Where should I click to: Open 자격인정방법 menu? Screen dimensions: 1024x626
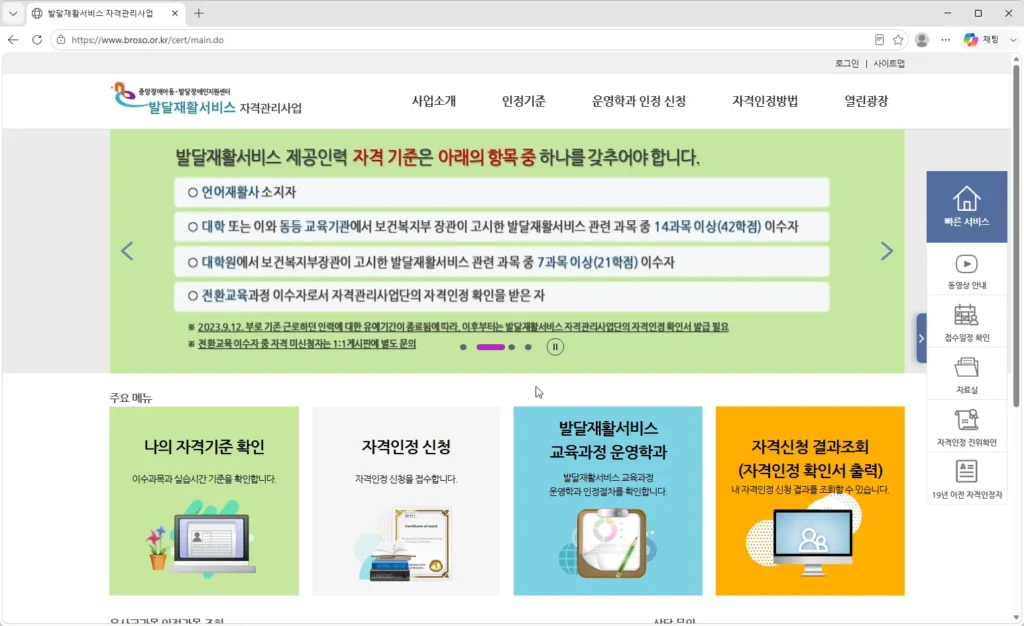765,101
